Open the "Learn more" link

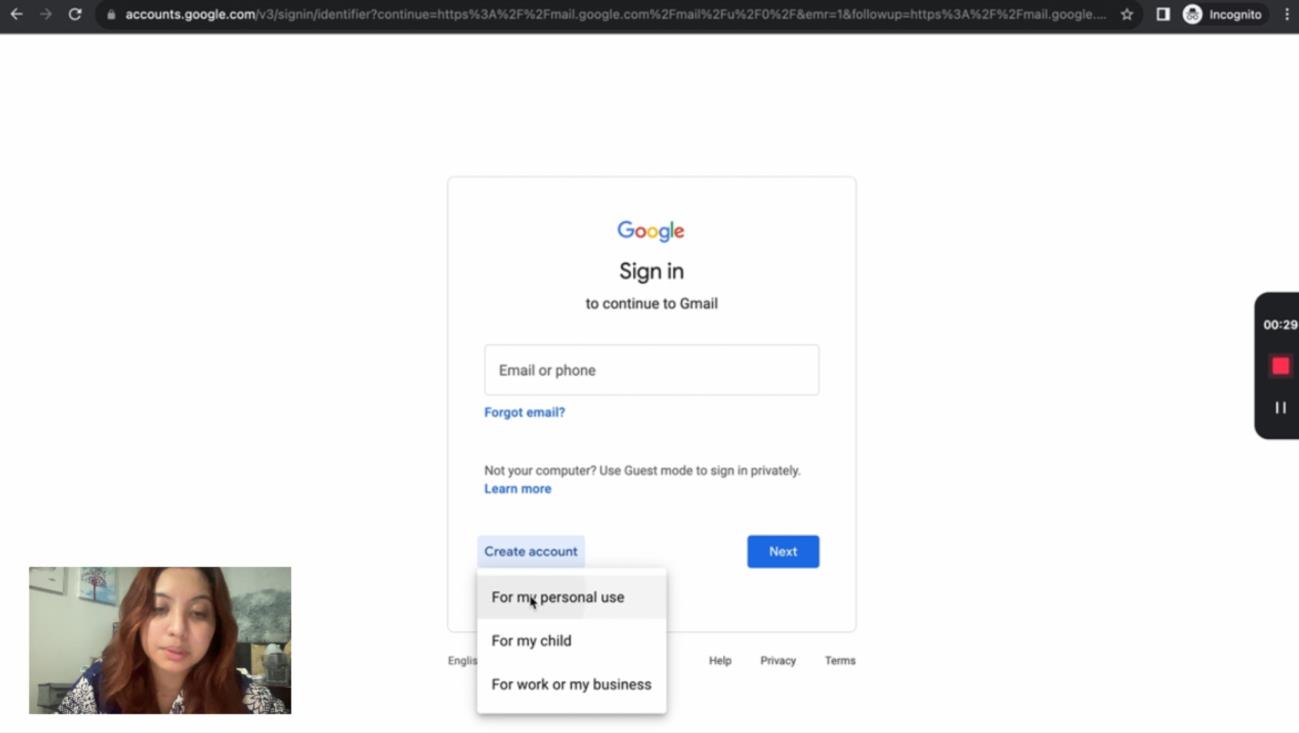coord(517,489)
